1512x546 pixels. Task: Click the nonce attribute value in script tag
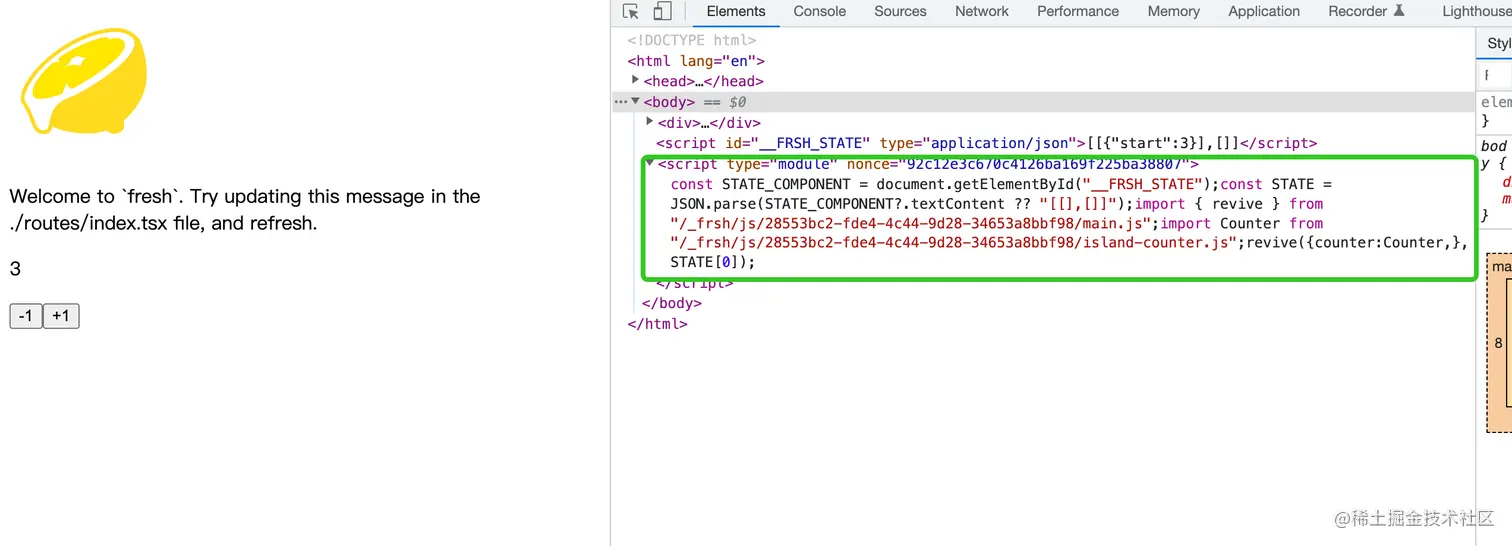point(1044,163)
